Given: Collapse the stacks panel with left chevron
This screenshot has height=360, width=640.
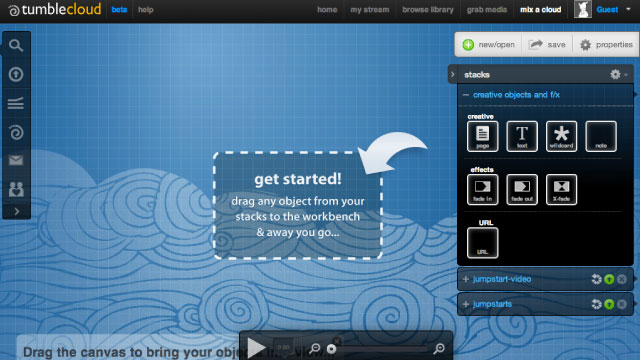Looking at the screenshot, I should pyautogui.click(x=453, y=74).
